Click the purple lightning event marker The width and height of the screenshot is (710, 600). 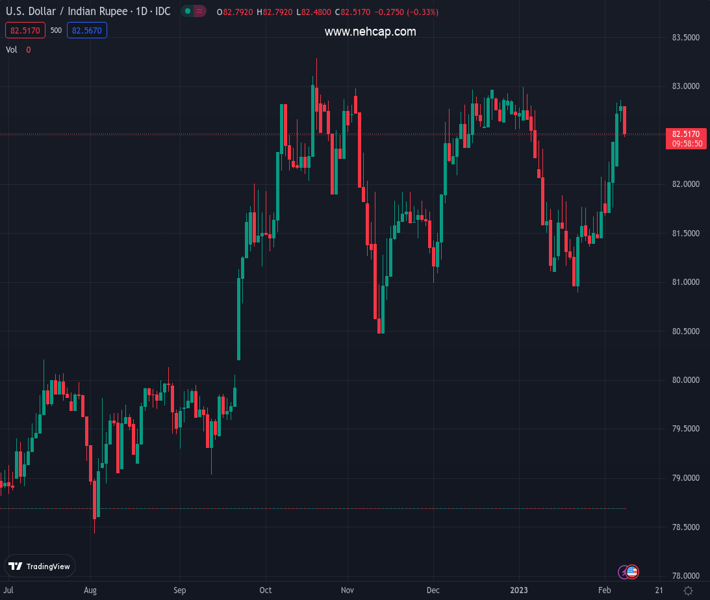click(x=624, y=572)
